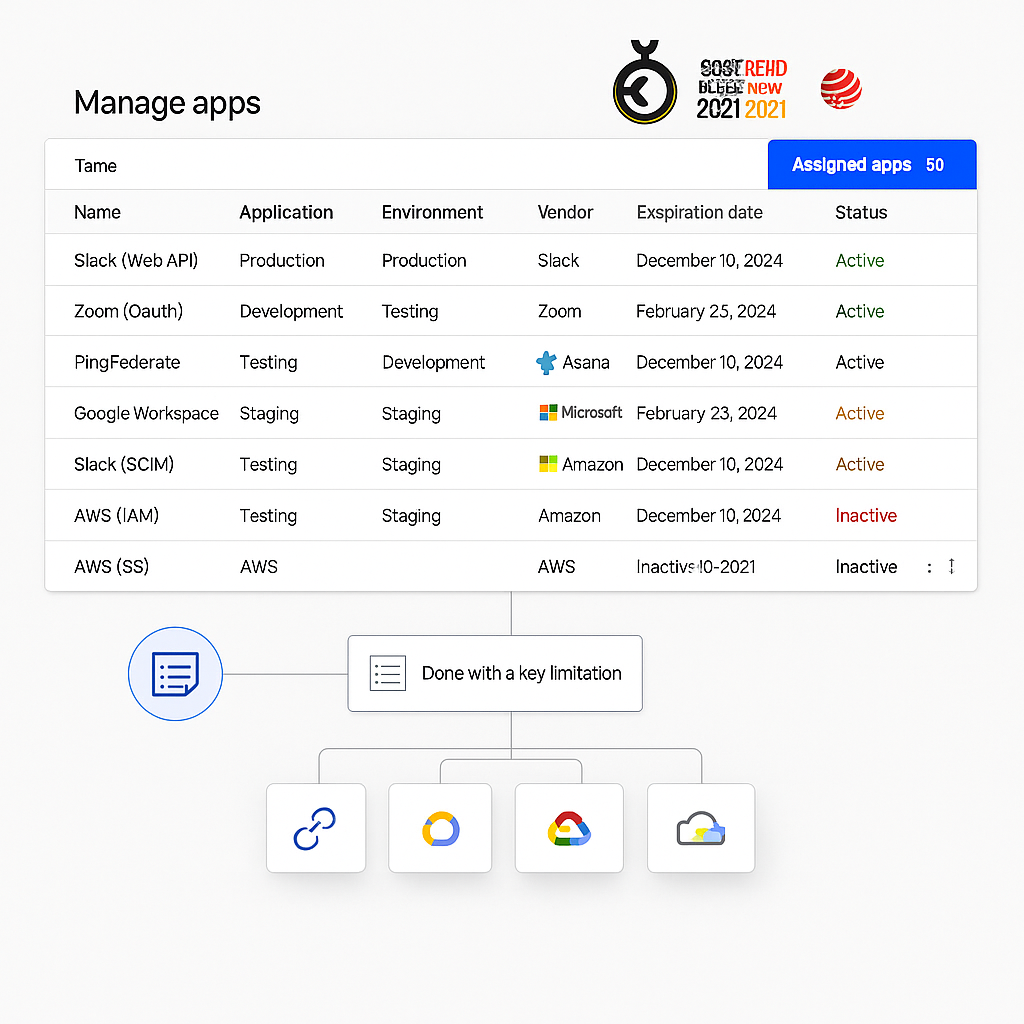Sort by the Vendor column header
The image size is (1024, 1024).
pyautogui.click(x=565, y=212)
